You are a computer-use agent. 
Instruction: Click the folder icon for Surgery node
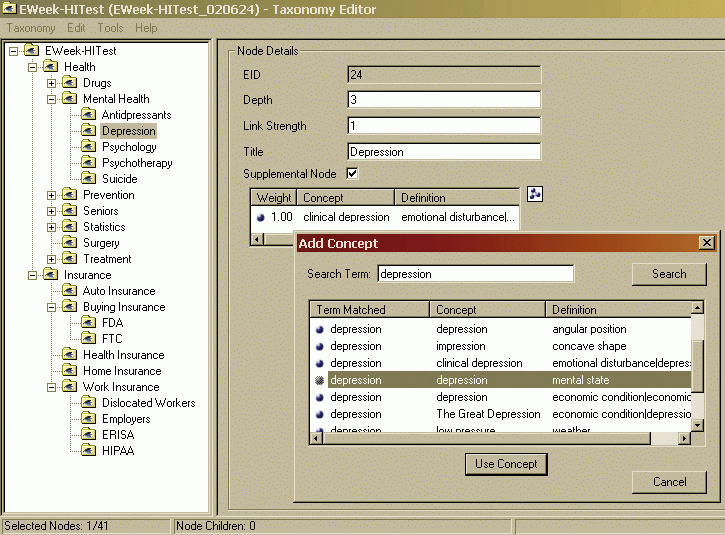[70, 243]
